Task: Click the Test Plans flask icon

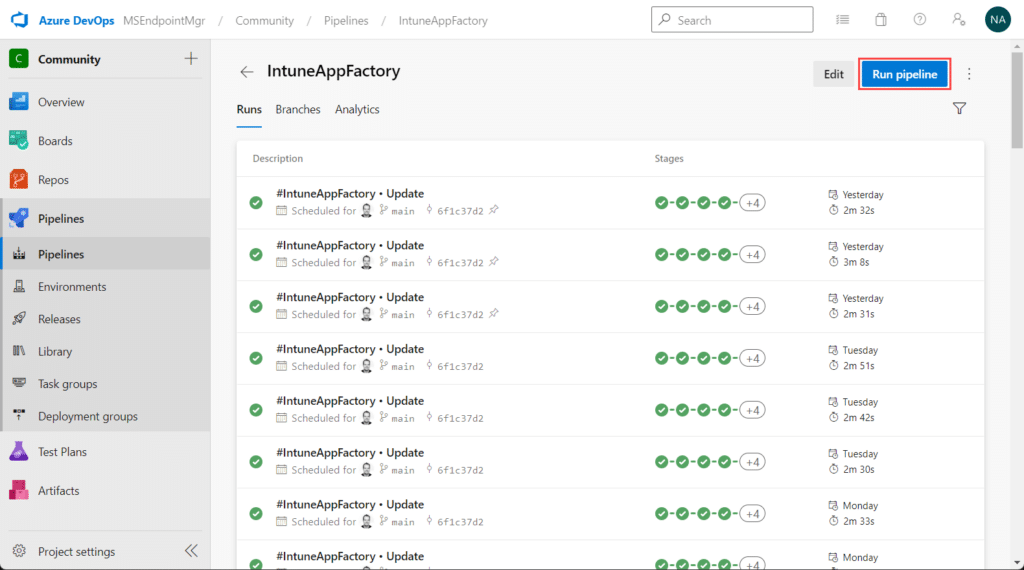Action: pyautogui.click(x=19, y=451)
